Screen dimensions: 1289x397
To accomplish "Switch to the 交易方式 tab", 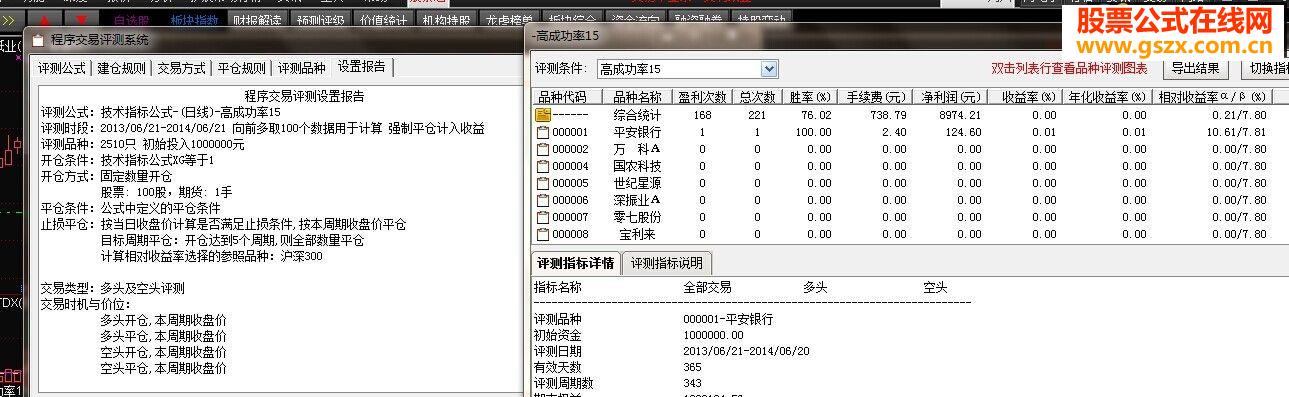I will tap(181, 68).
